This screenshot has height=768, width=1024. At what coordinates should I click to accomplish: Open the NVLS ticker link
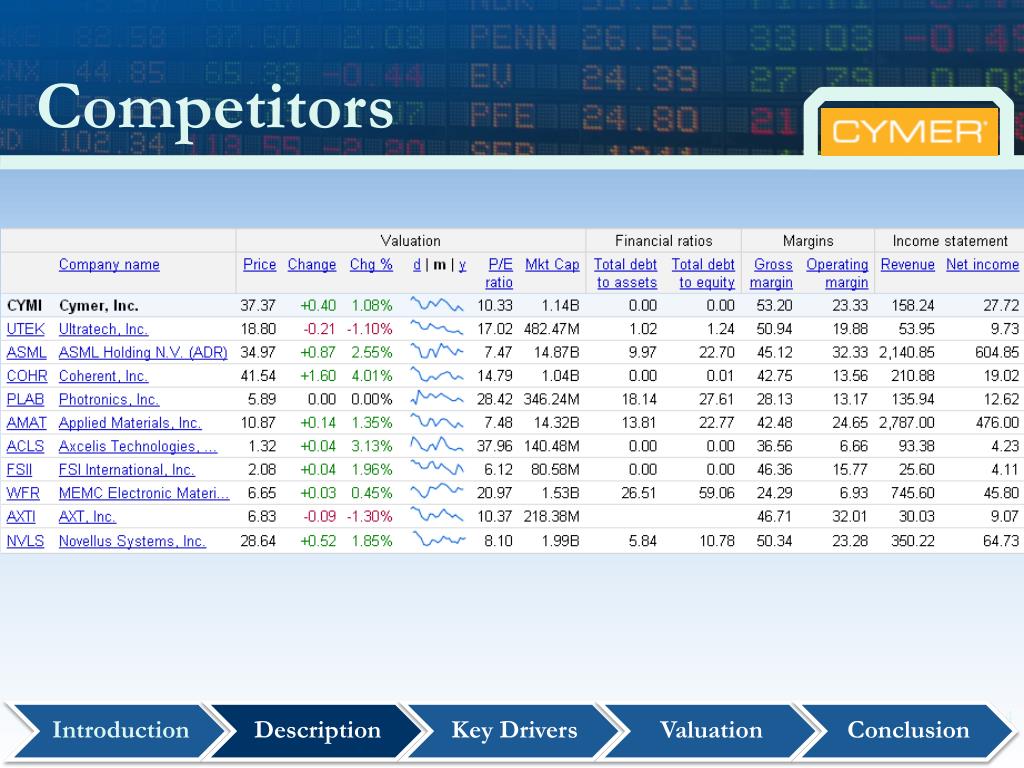(25, 541)
